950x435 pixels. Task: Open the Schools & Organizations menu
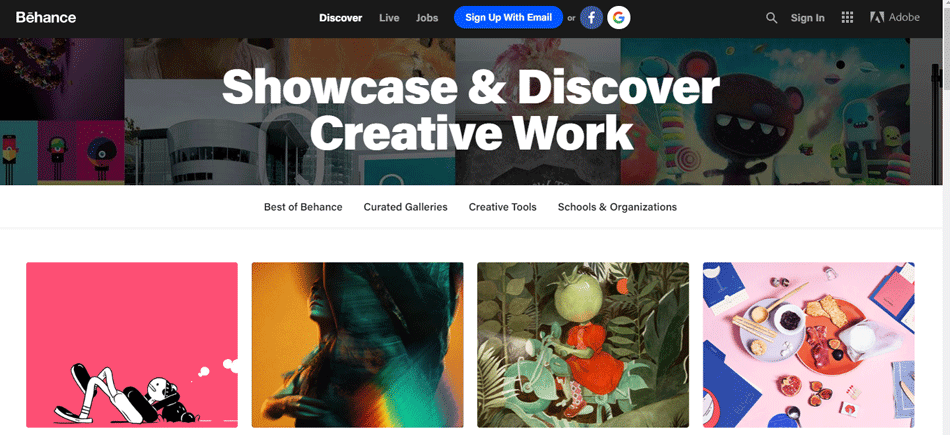click(x=617, y=207)
